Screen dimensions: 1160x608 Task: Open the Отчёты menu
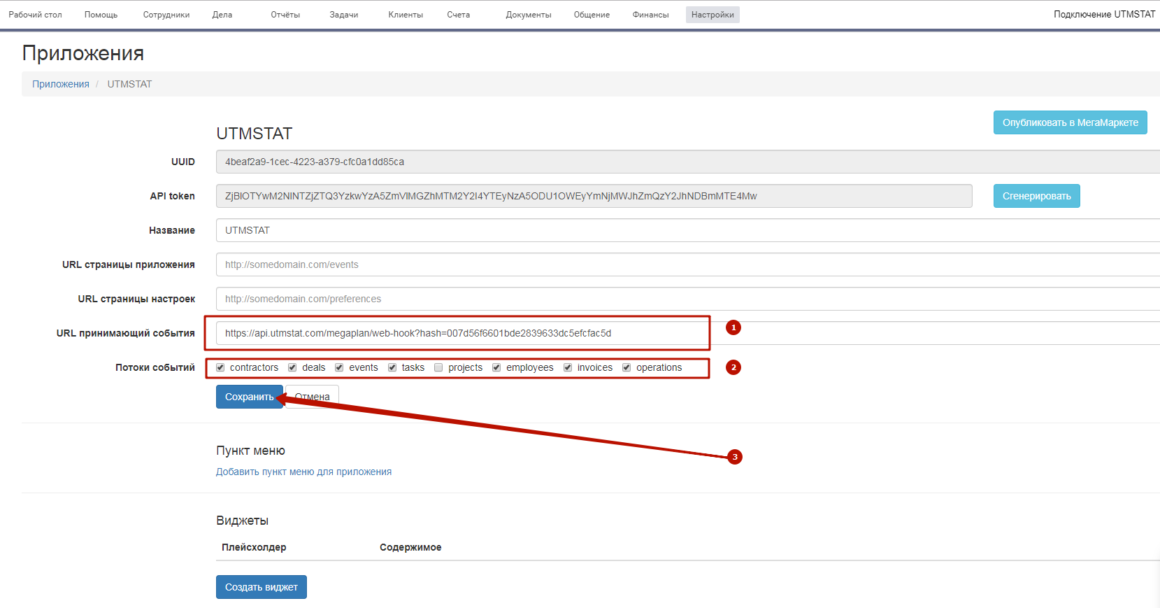pos(285,15)
